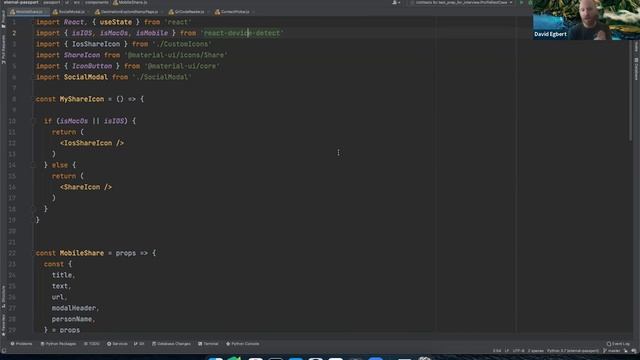Click the David Egbert webcam thumbnail
The height and width of the screenshot is (360, 640).
(x=586, y=20)
